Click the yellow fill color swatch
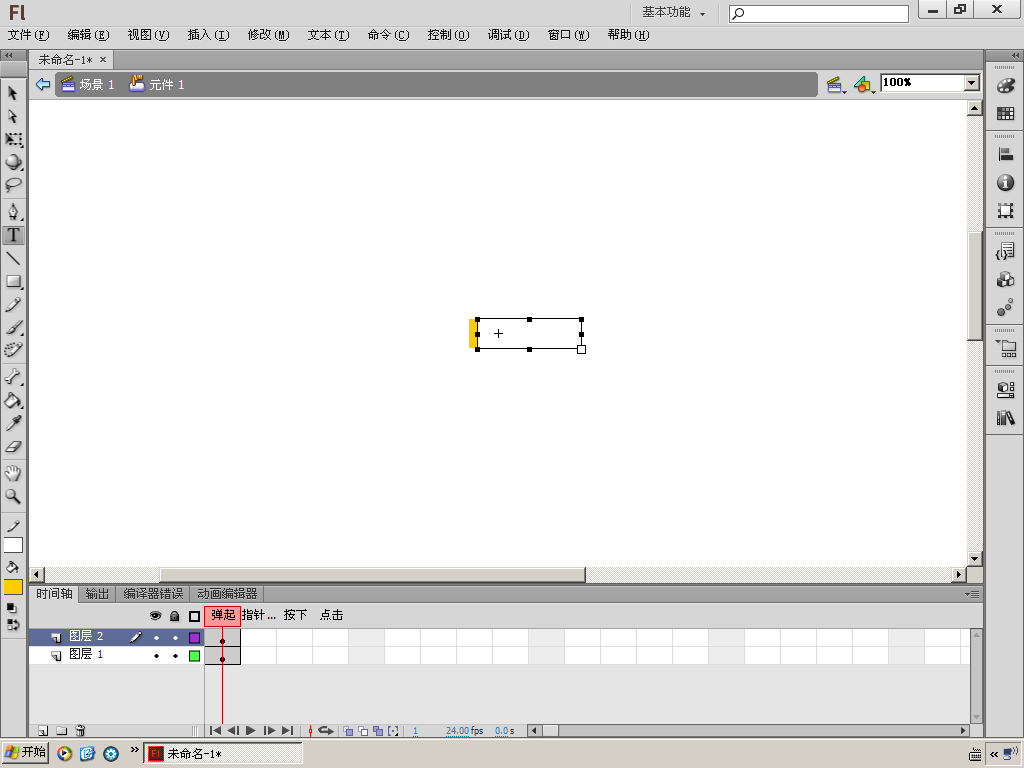Viewport: 1024px width, 768px height. [x=13, y=587]
